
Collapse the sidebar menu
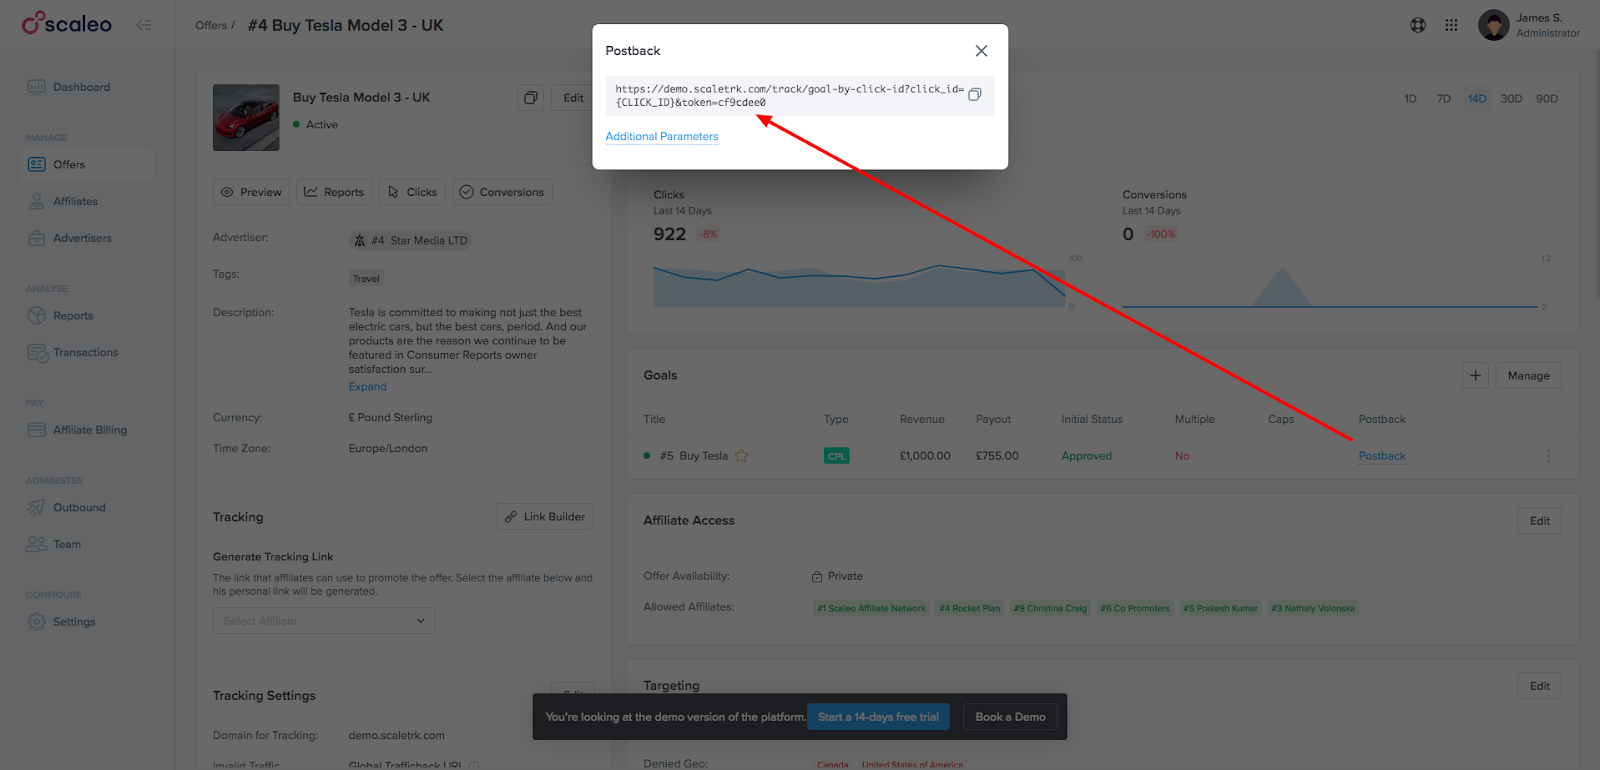[144, 25]
